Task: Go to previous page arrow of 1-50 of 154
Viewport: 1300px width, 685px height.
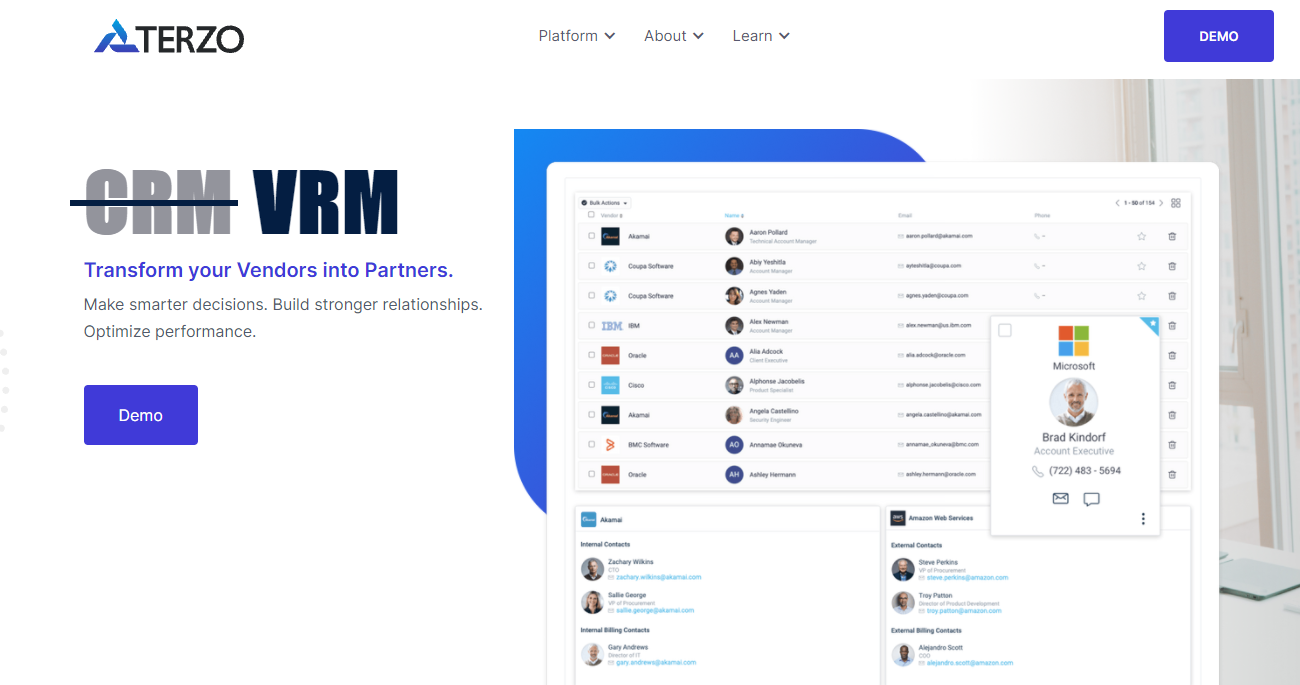Action: click(x=1118, y=203)
